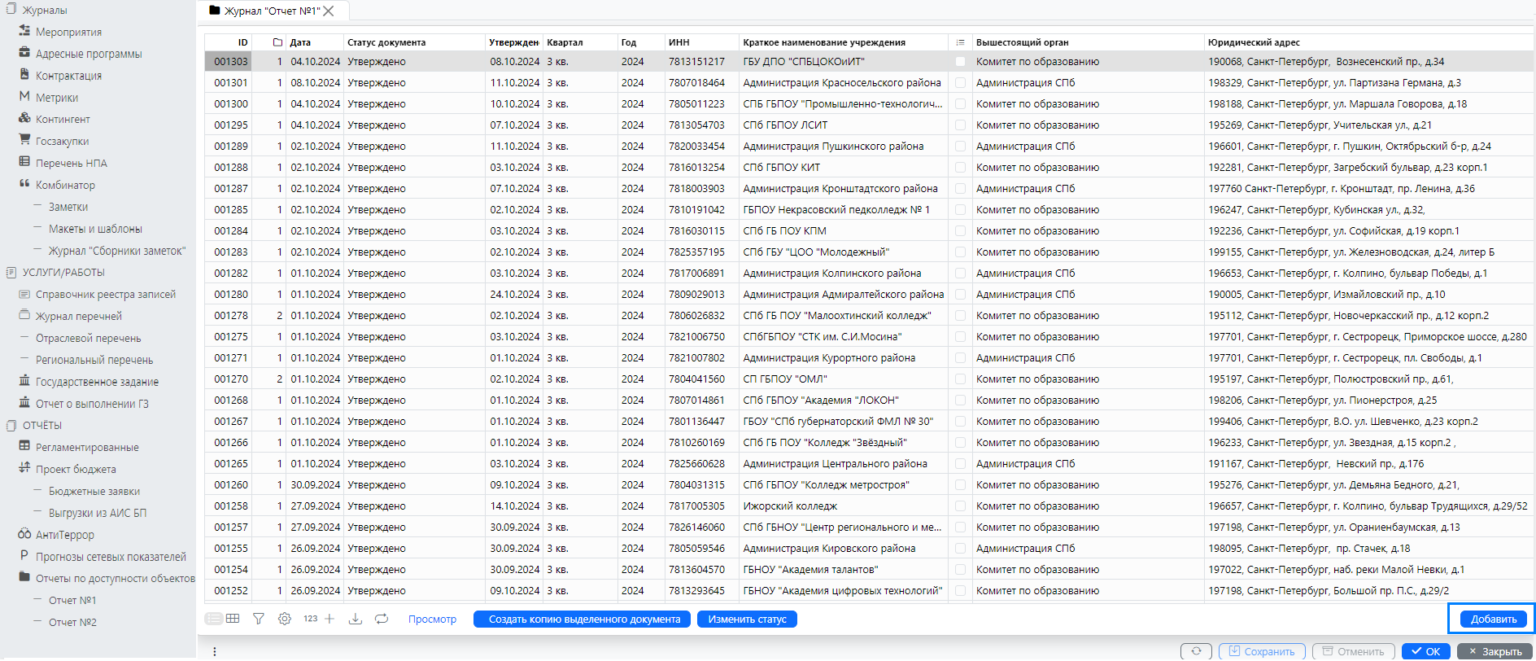Collapse the Журналы section in sidebar
This screenshot has height=661, width=1536.
click(x=45, y=10)
